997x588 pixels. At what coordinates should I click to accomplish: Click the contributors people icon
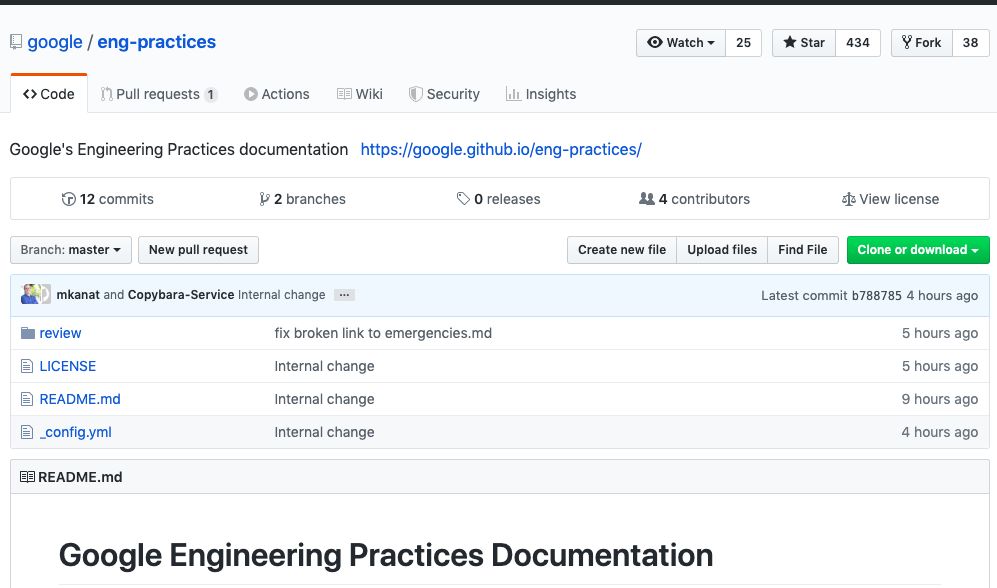pos(647,199)
